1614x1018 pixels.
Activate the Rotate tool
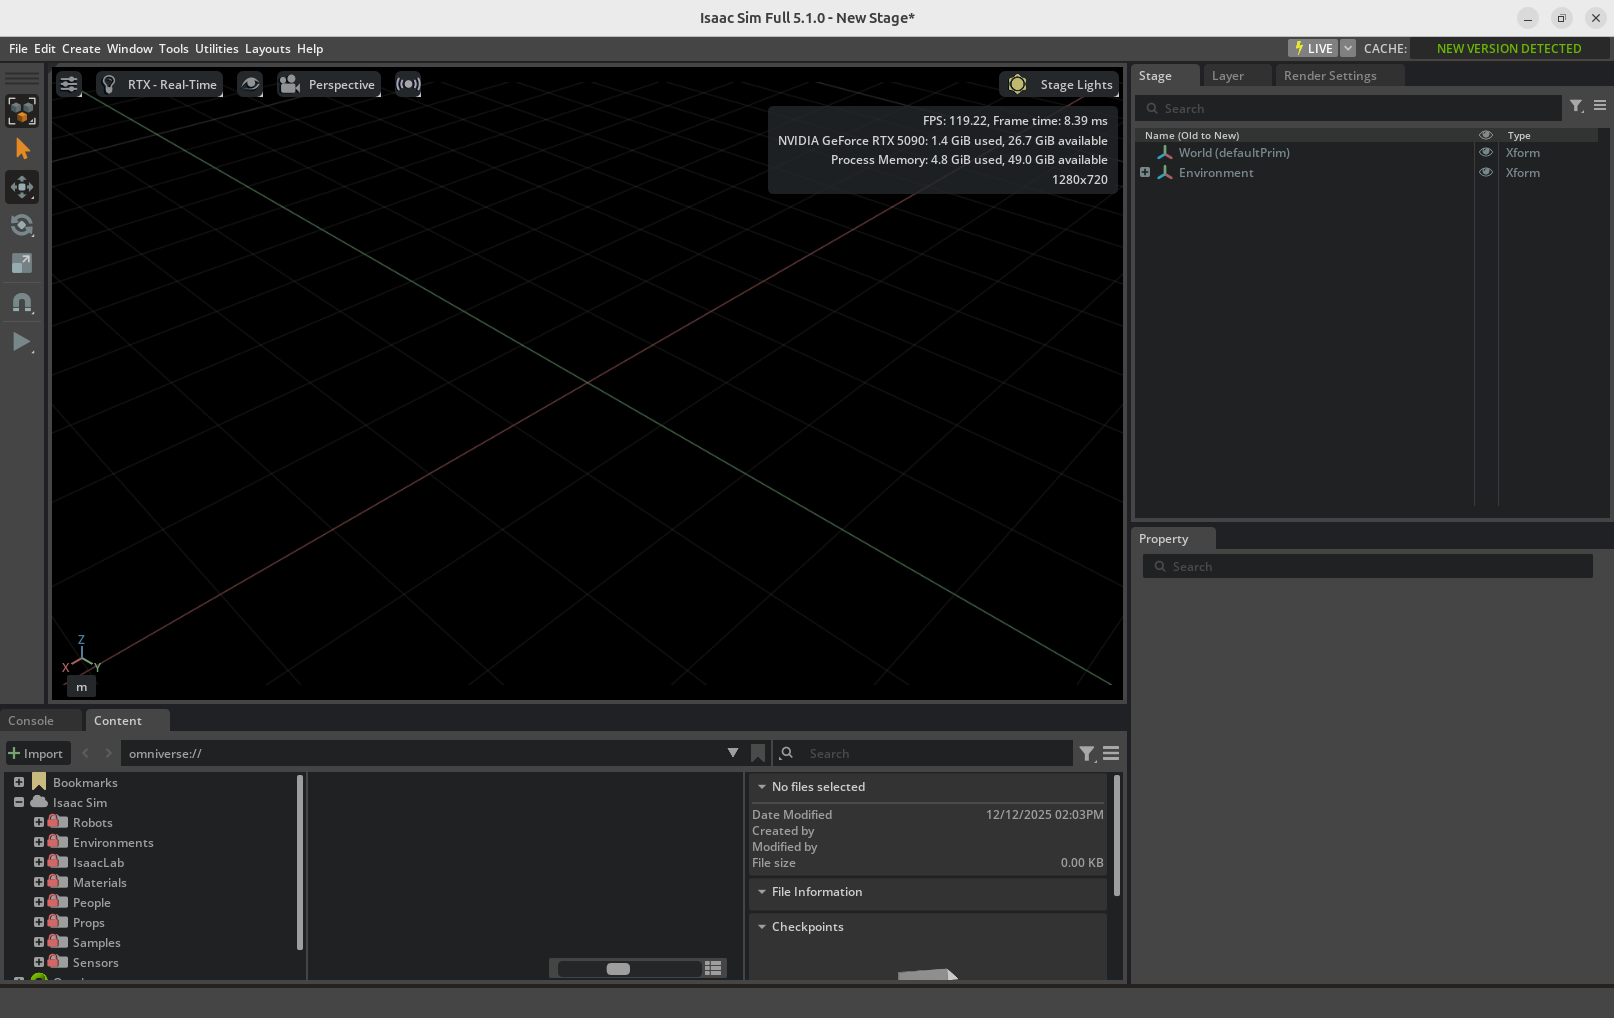click(22, 226)
